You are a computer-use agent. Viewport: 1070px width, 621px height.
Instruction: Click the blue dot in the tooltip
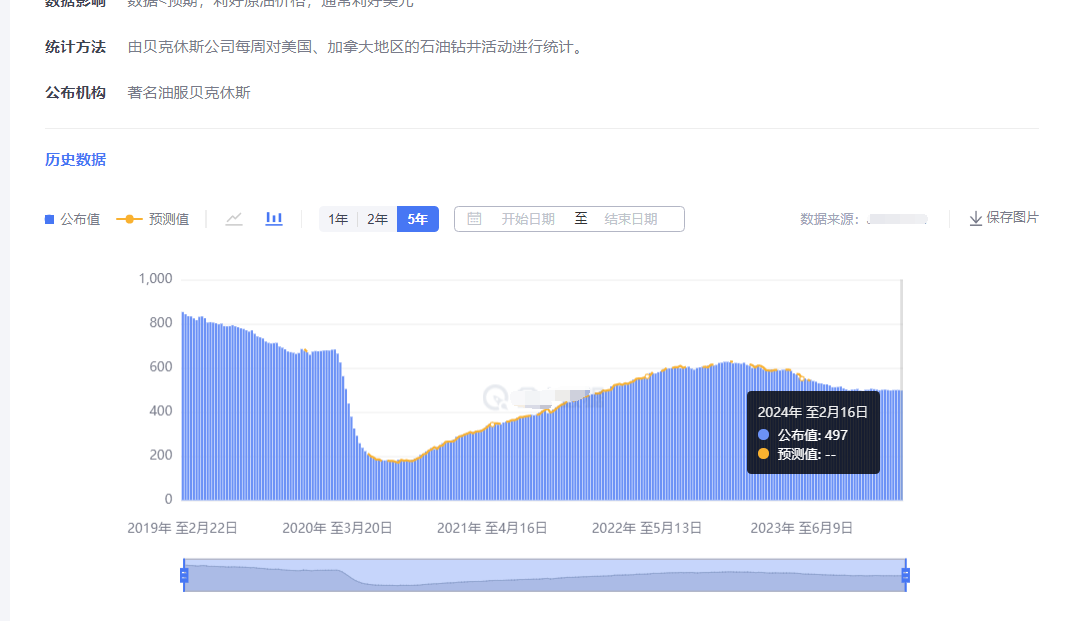(x=765, y=435)
